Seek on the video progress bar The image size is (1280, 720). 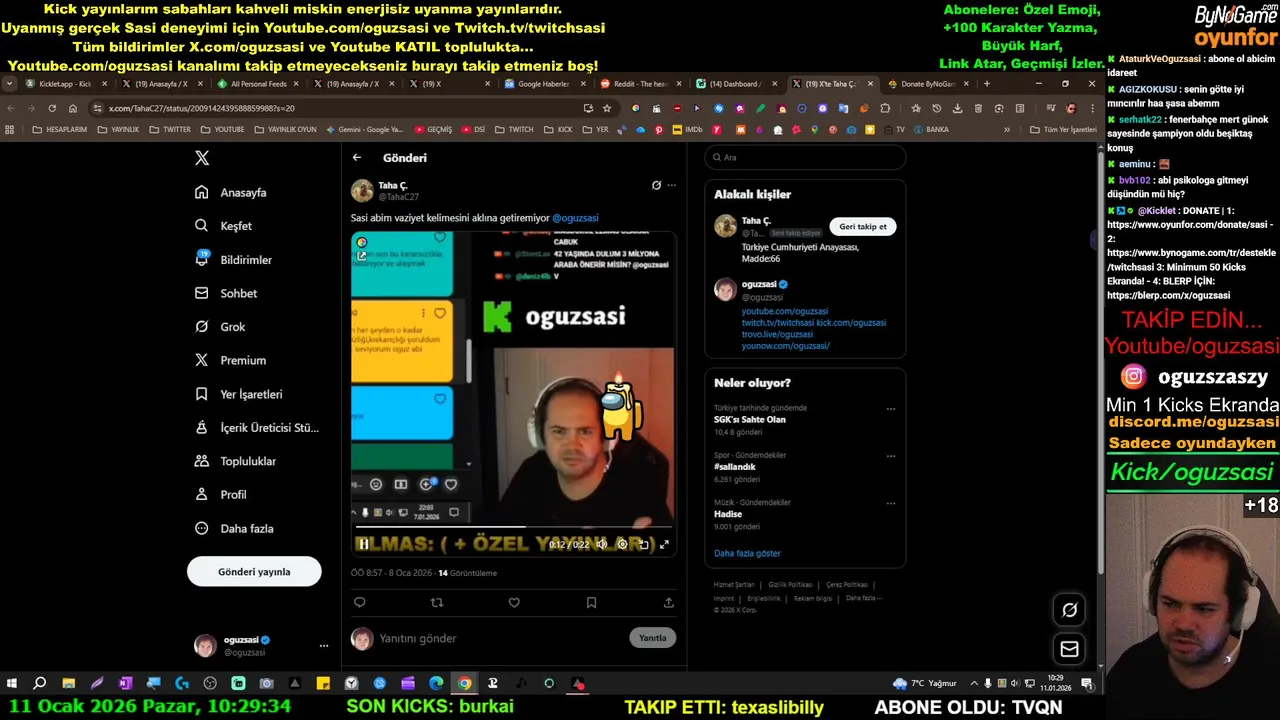513,526
